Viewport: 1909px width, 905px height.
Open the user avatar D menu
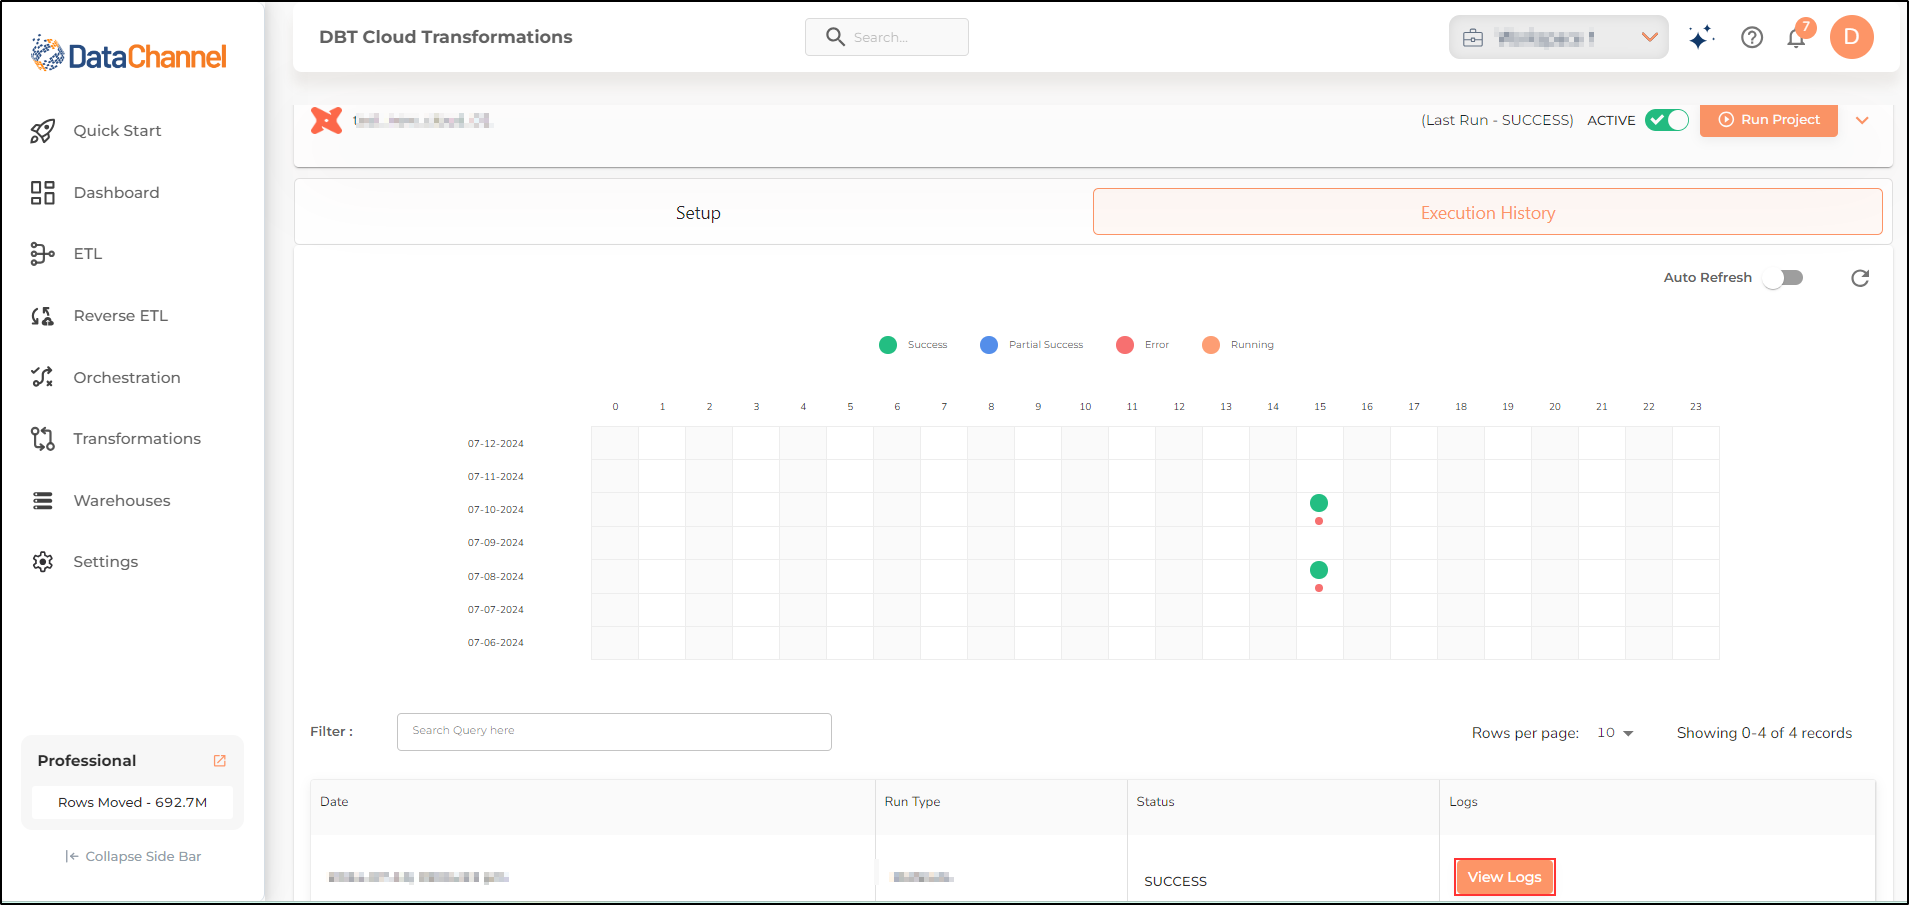(x=1851, y=37)
